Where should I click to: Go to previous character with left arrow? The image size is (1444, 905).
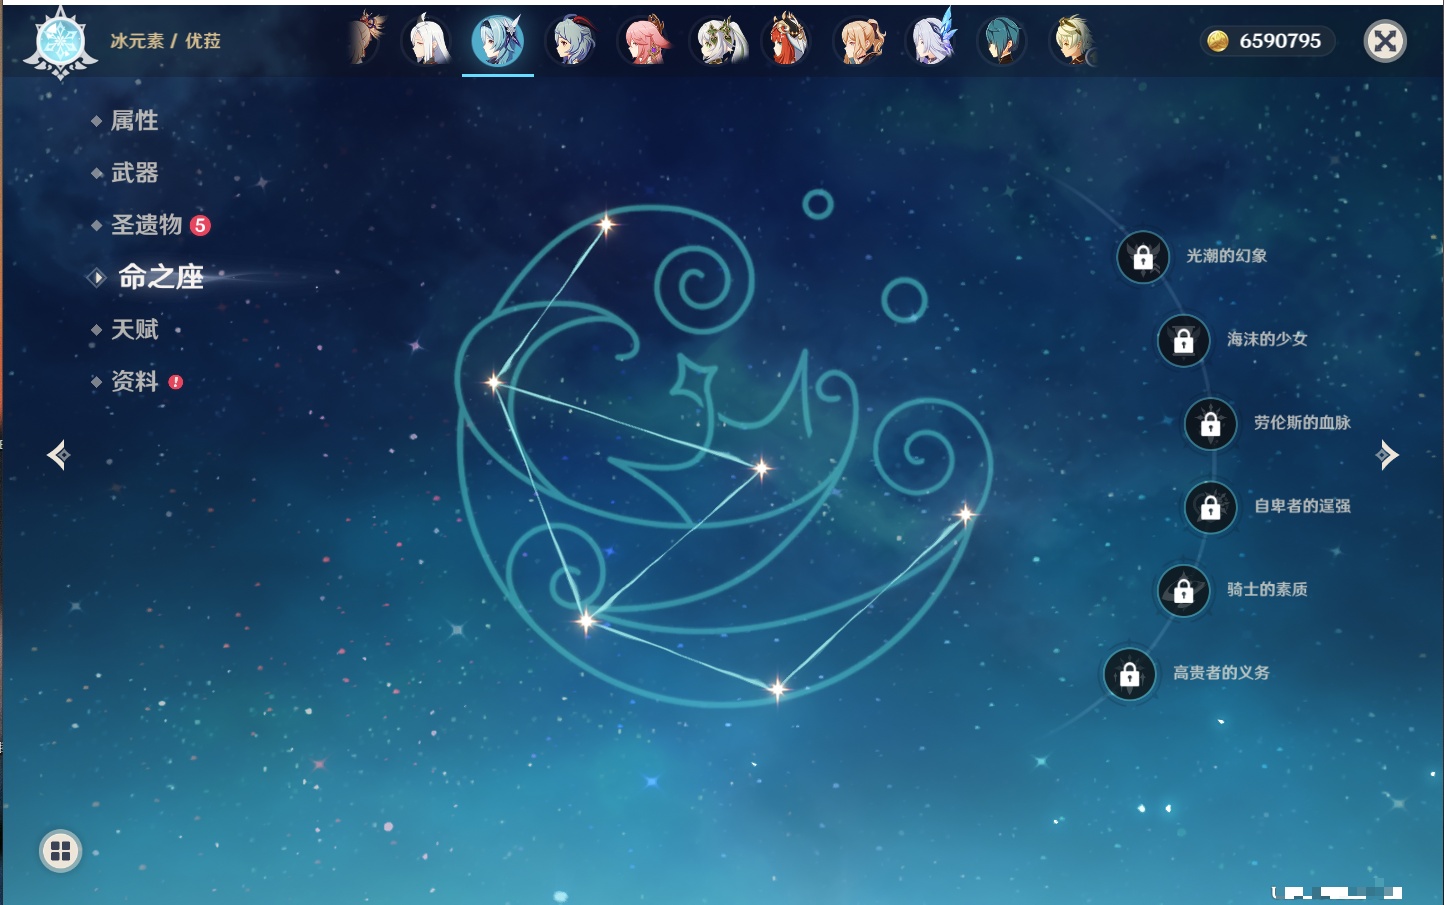click(58, 455)
